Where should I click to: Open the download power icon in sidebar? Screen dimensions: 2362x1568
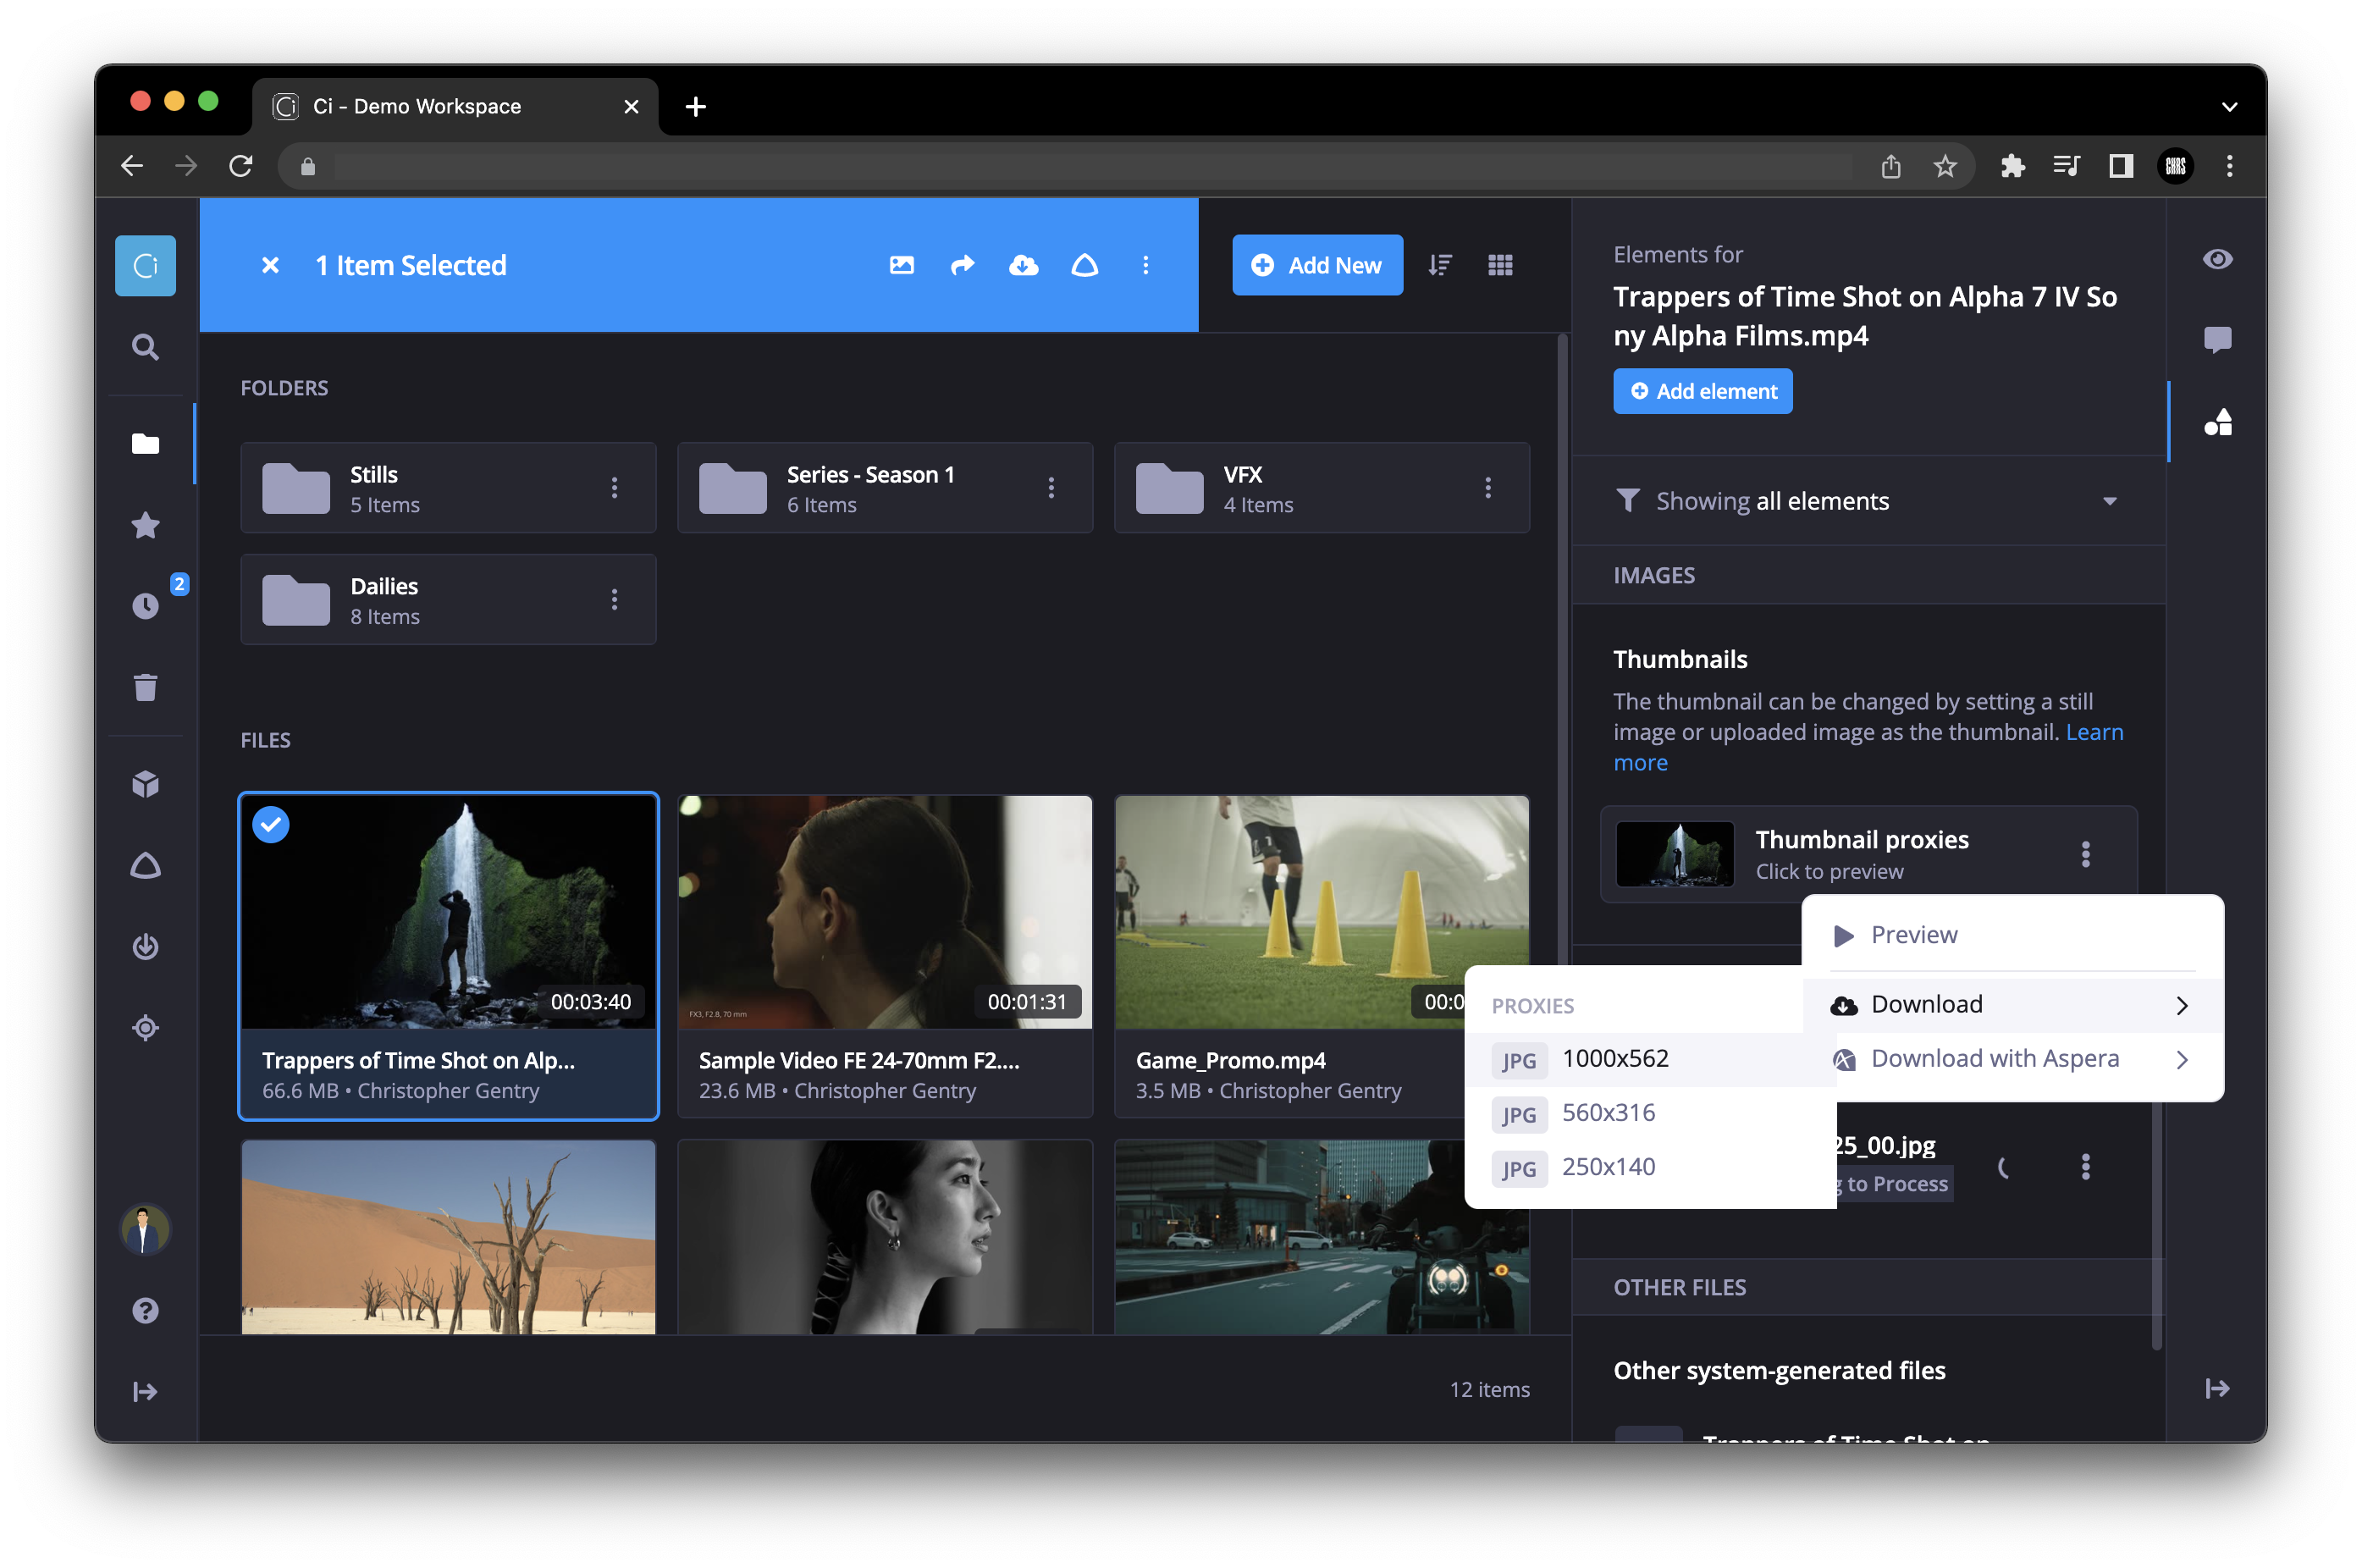tap(145, 946)
